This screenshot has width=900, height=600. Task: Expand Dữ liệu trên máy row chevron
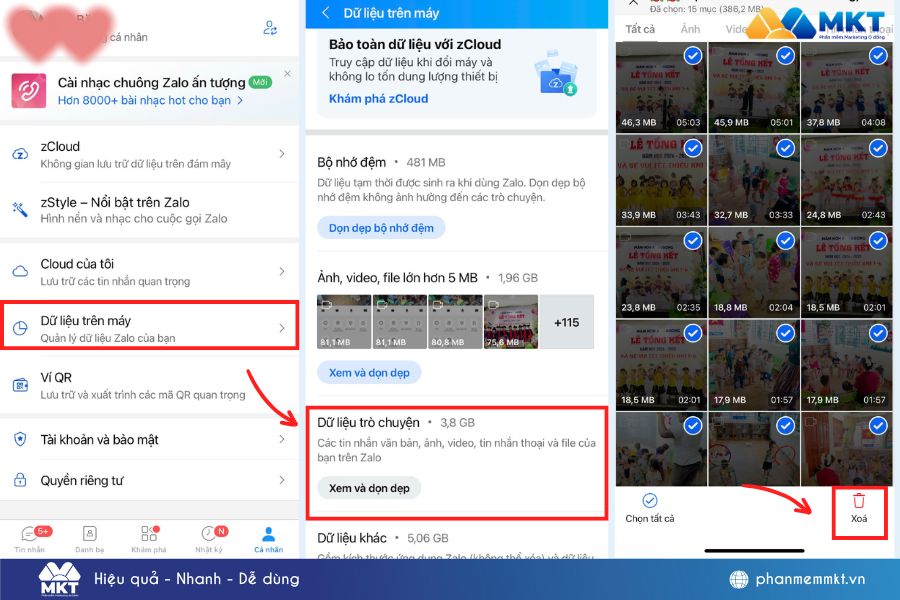coord(282,328)
